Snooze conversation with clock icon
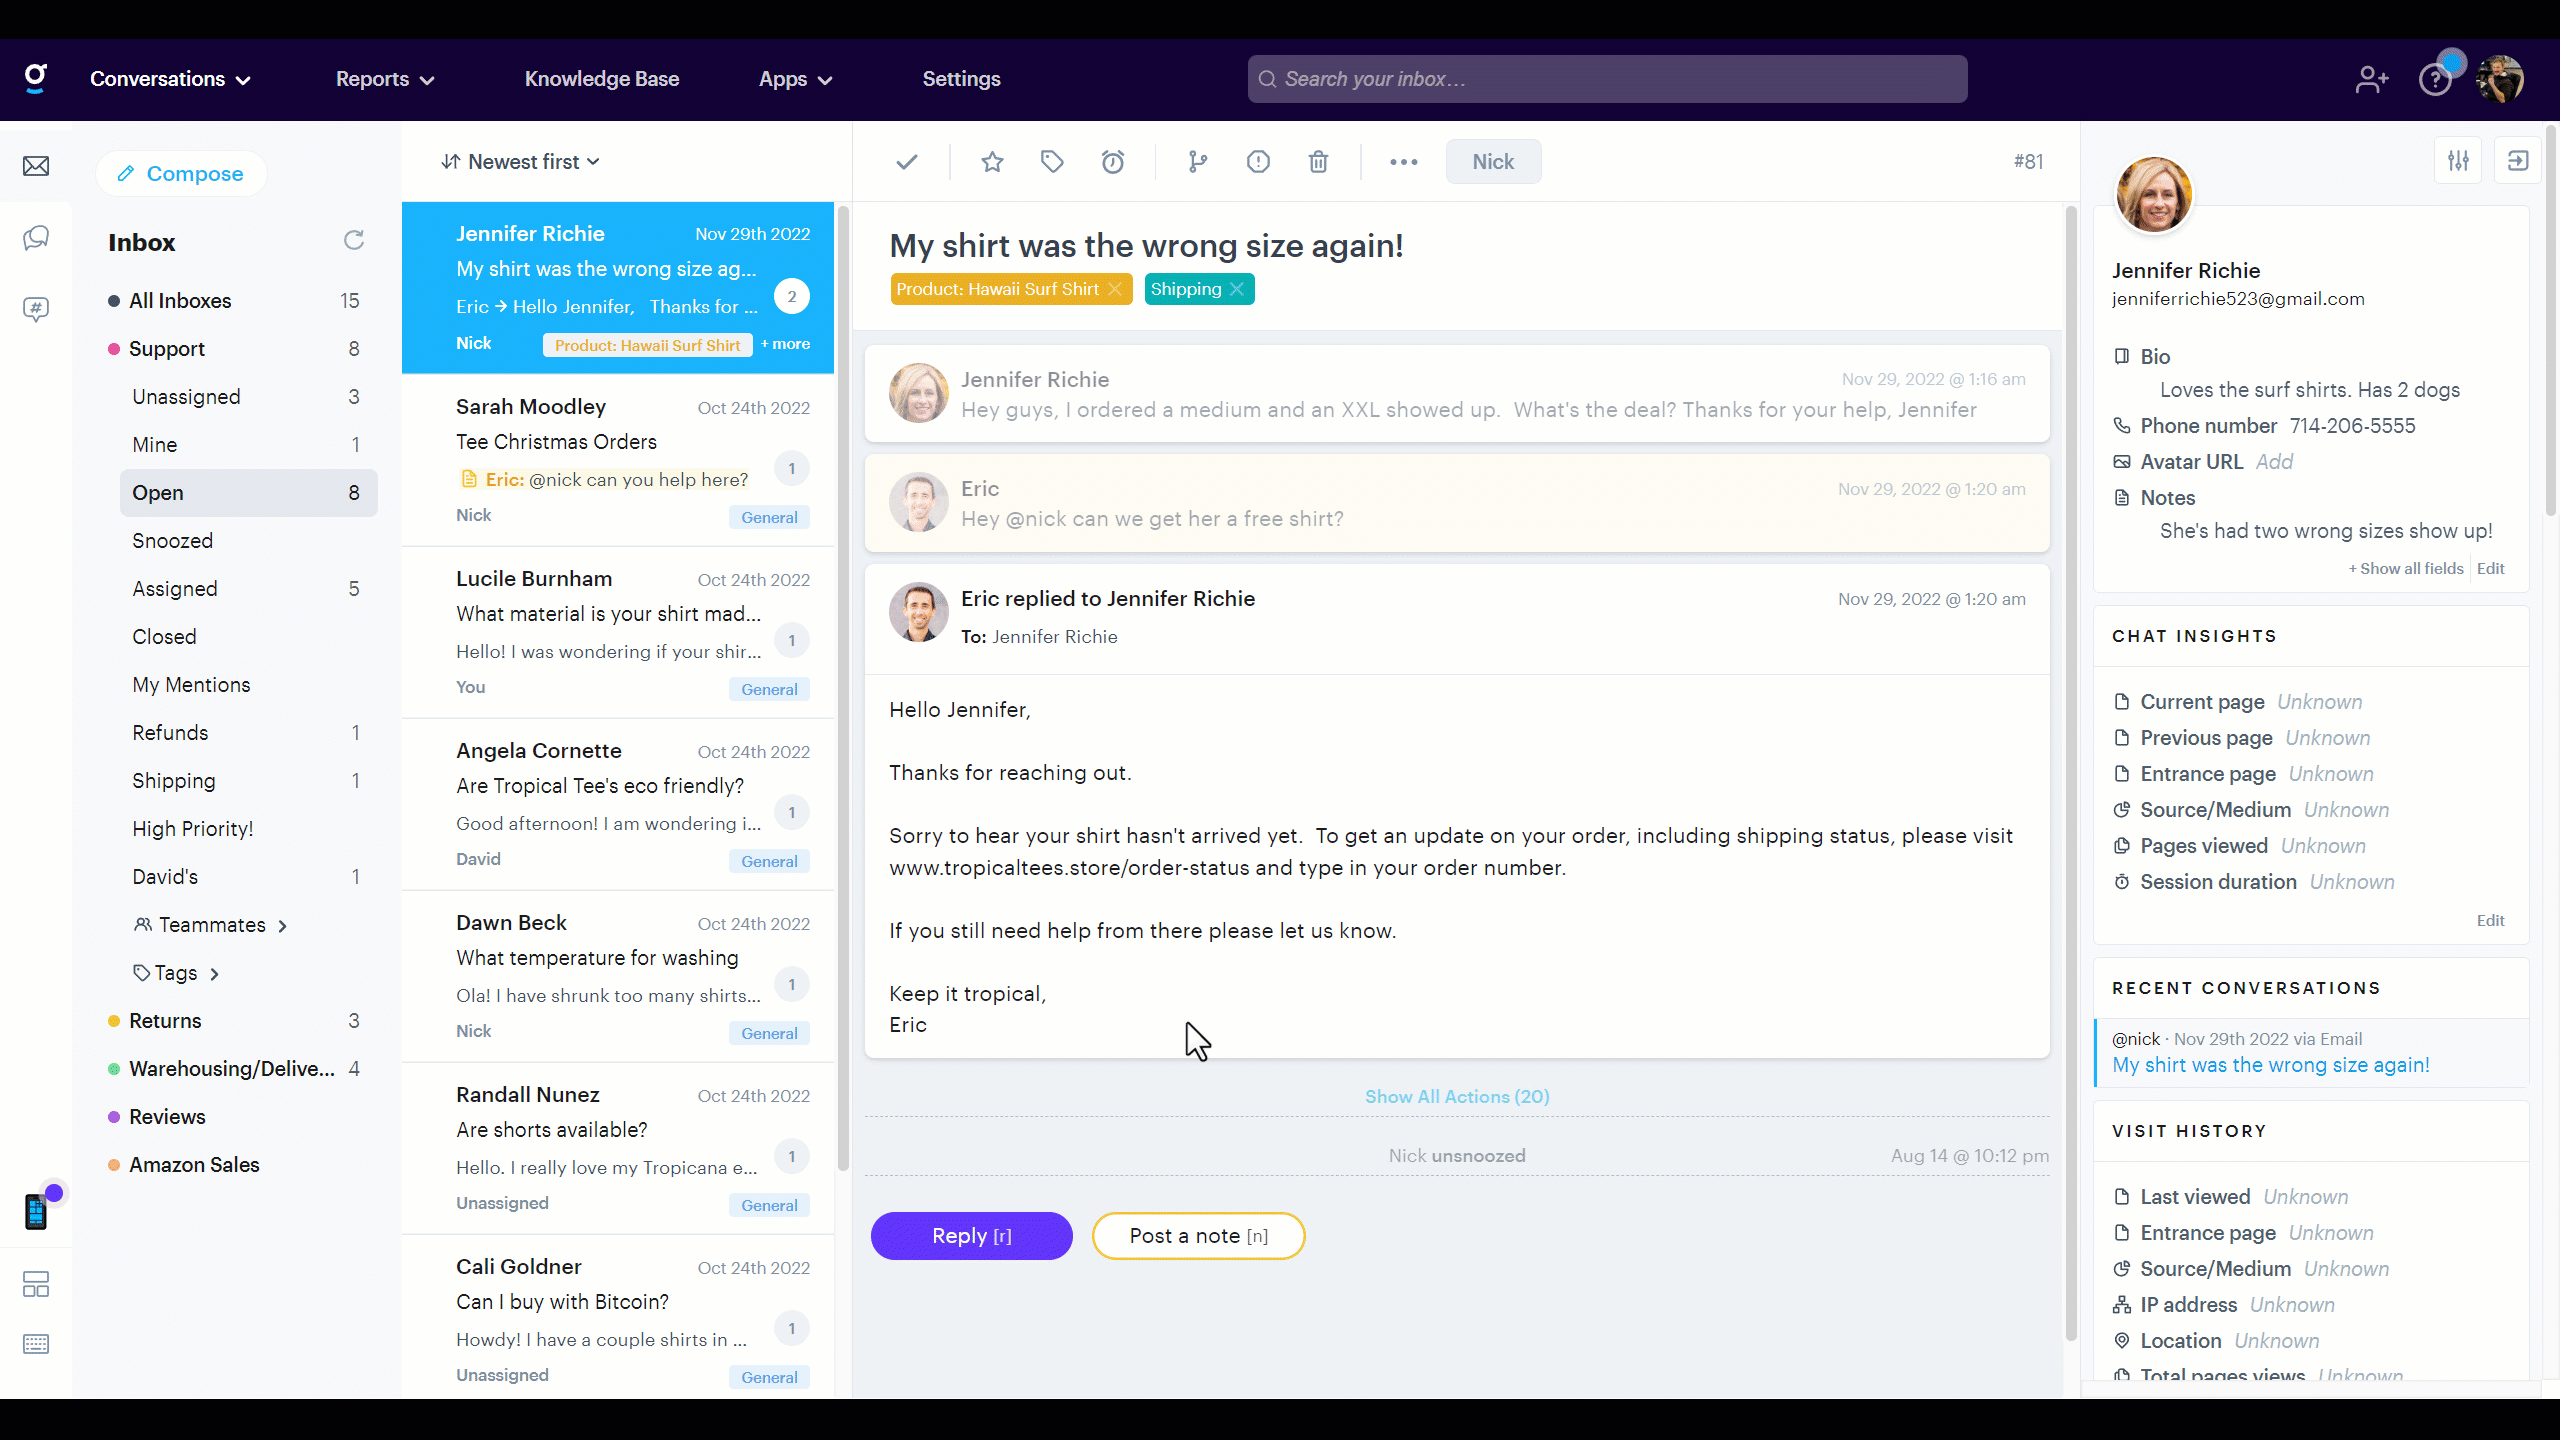Image resolution: width=2560 pixels, height=1440 pixels. click(1113, 162)
